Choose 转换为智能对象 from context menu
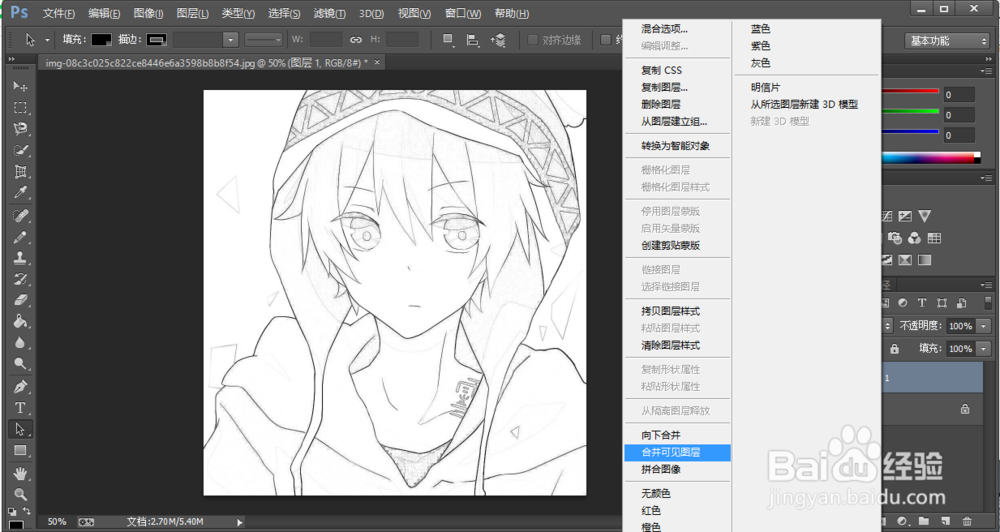This screenshot has width=1000, height=532. [x=677, y=145]
